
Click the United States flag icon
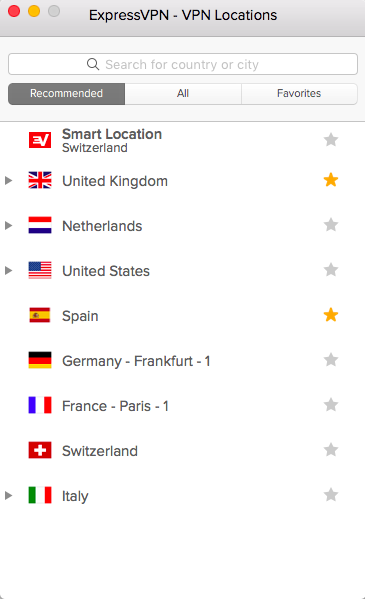pos(40,270)
